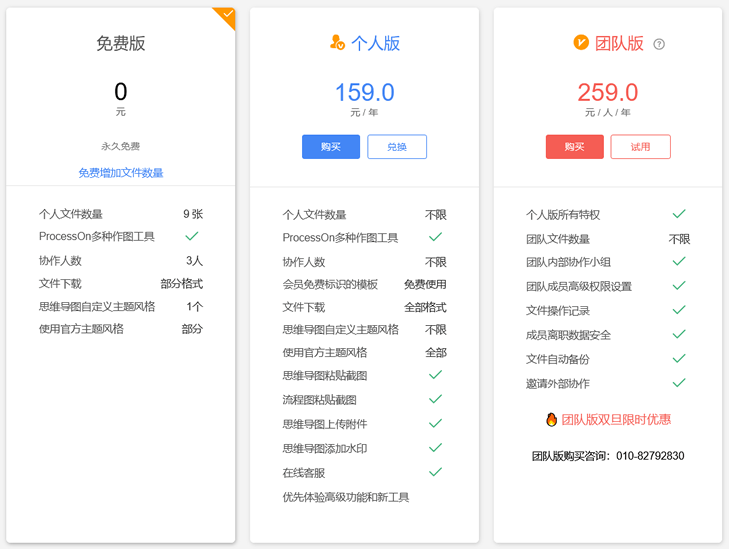Click the 3人 collaborator count value

click(x=194, y=260)
